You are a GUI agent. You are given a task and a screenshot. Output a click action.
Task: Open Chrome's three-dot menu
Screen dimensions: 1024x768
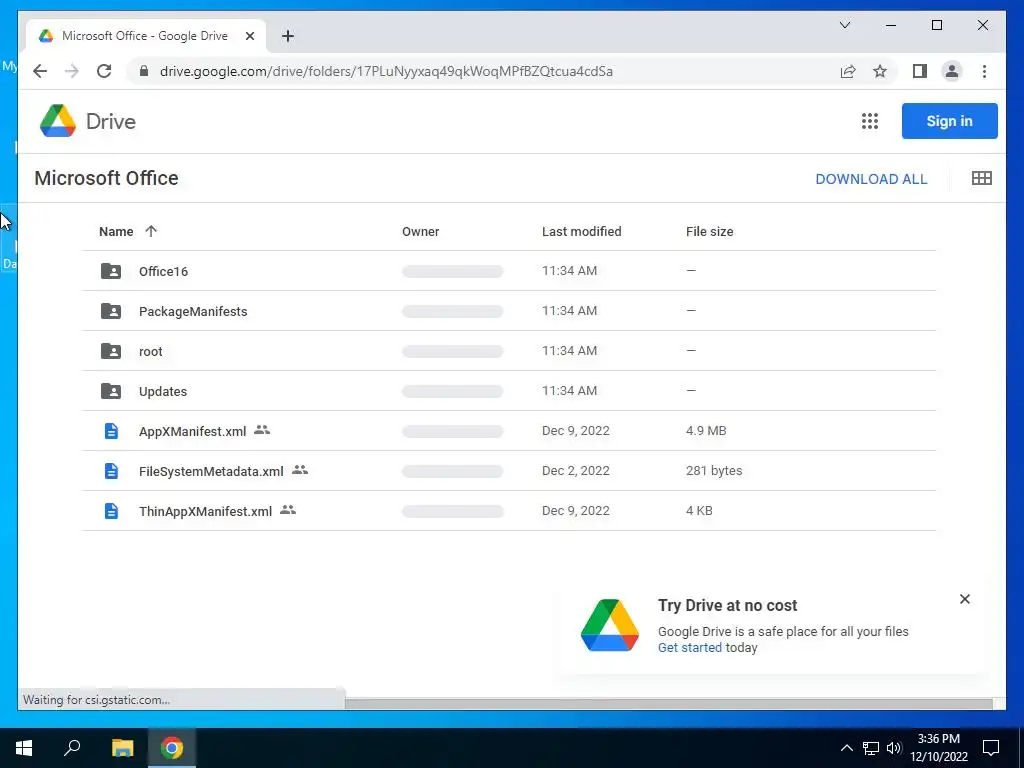pos(984,71)
